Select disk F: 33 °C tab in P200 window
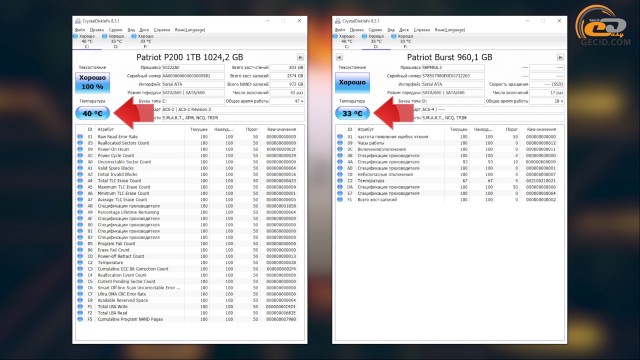 pos(145,41)
